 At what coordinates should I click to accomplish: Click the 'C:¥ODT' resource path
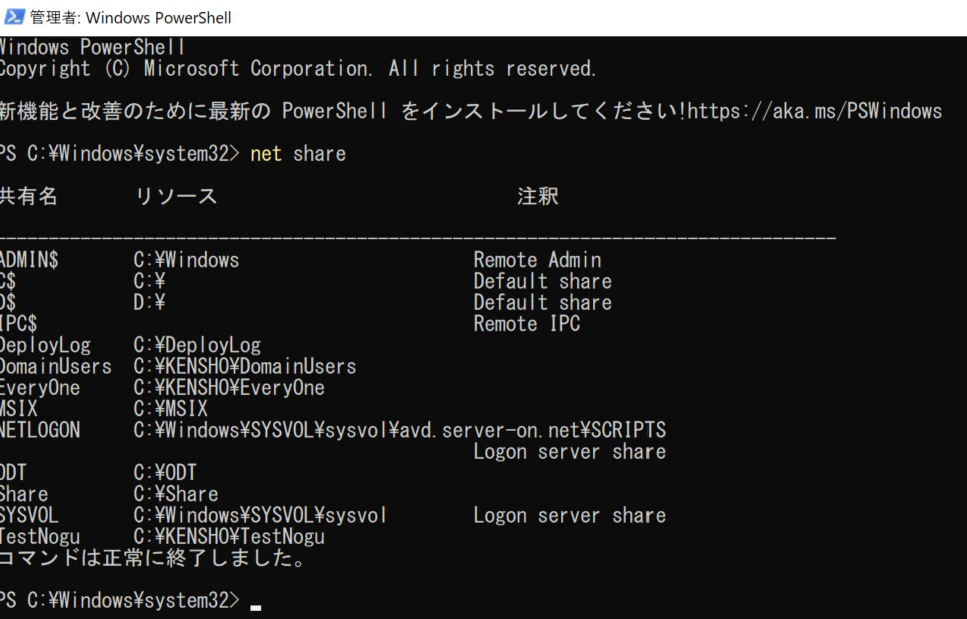[x=165, y=473]
